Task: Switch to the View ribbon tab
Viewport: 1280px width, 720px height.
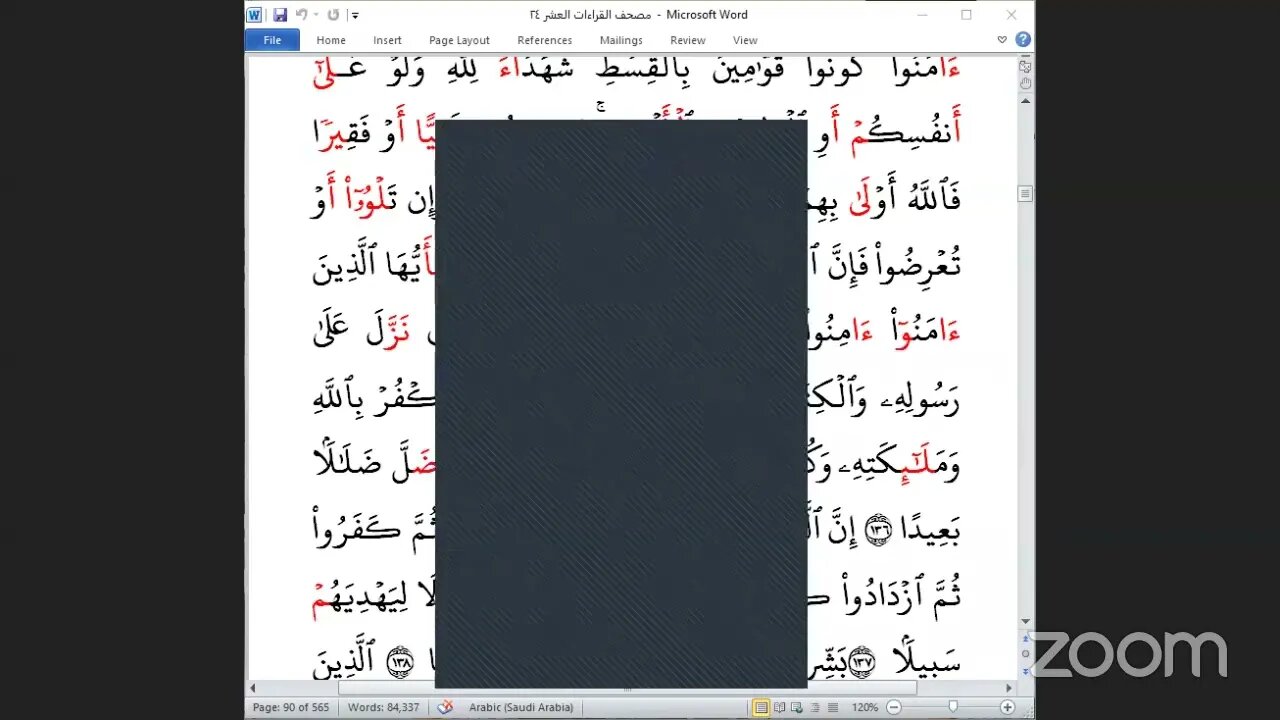Action: coord(745,40)
